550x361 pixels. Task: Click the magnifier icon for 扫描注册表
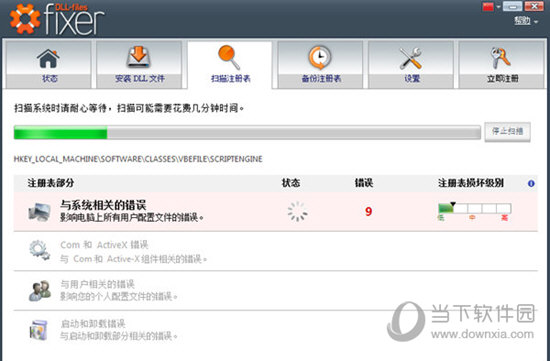coord(229,57)
